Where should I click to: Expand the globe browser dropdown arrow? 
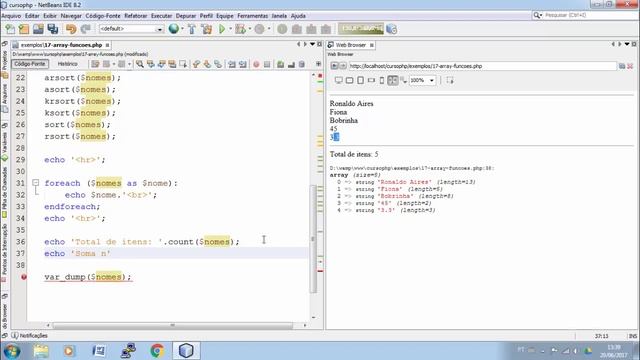tap(182, 29)
